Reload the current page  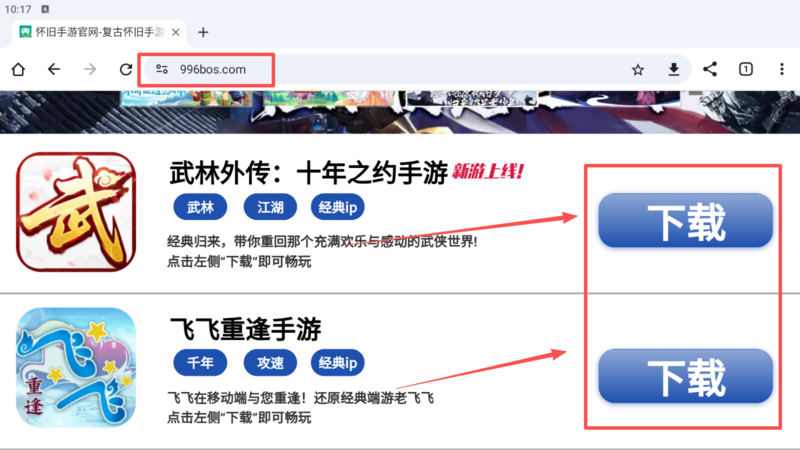tap(126, 69)
